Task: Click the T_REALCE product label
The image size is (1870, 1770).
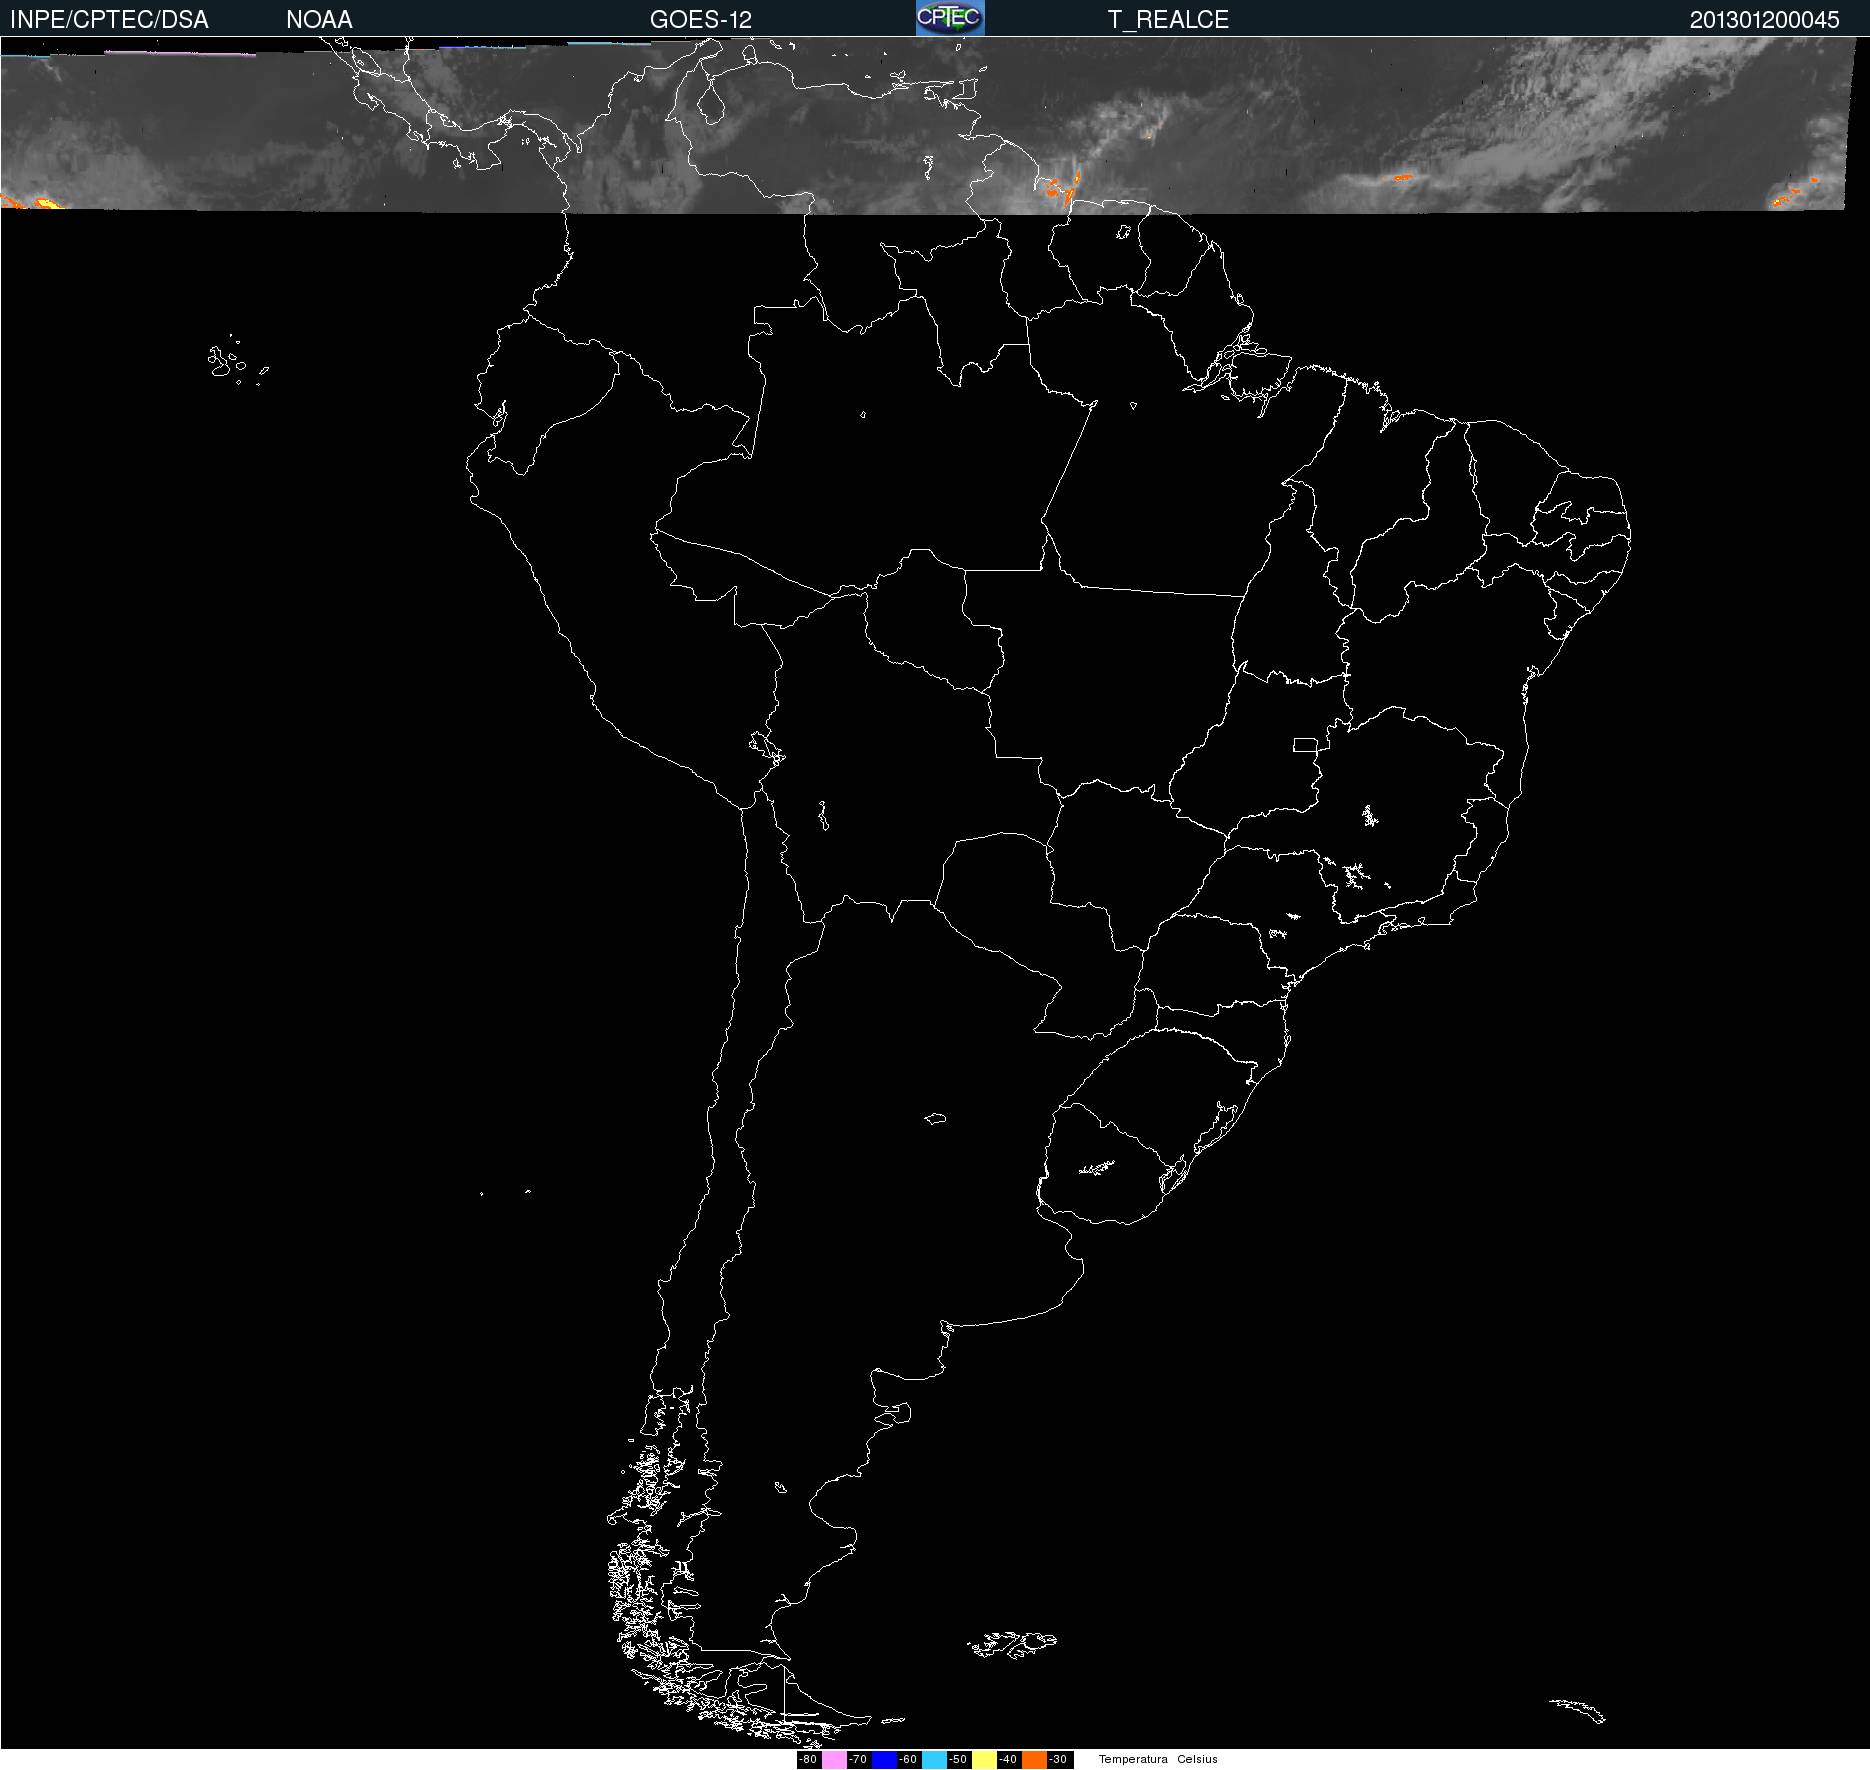Action: pyautogui.click(x=1168, y=20)
